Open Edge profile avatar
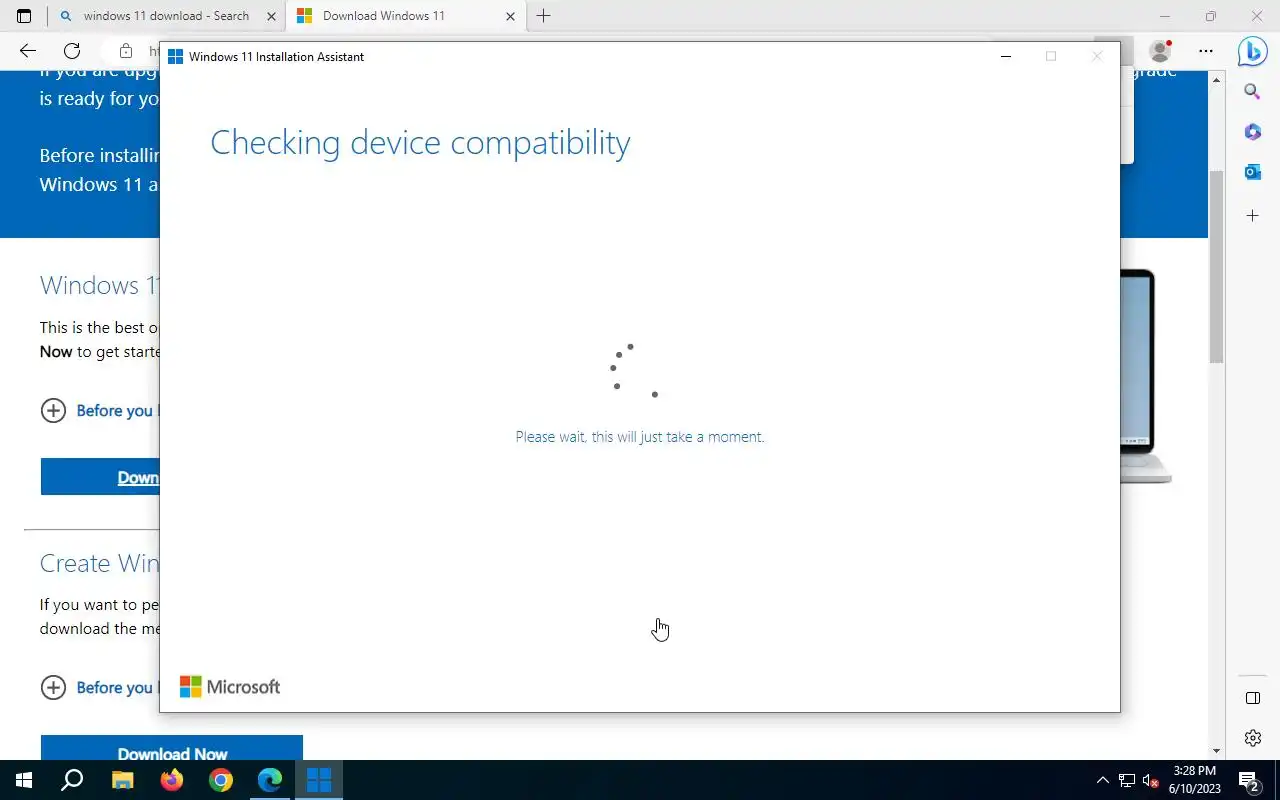 click(x=1160, y=50)
